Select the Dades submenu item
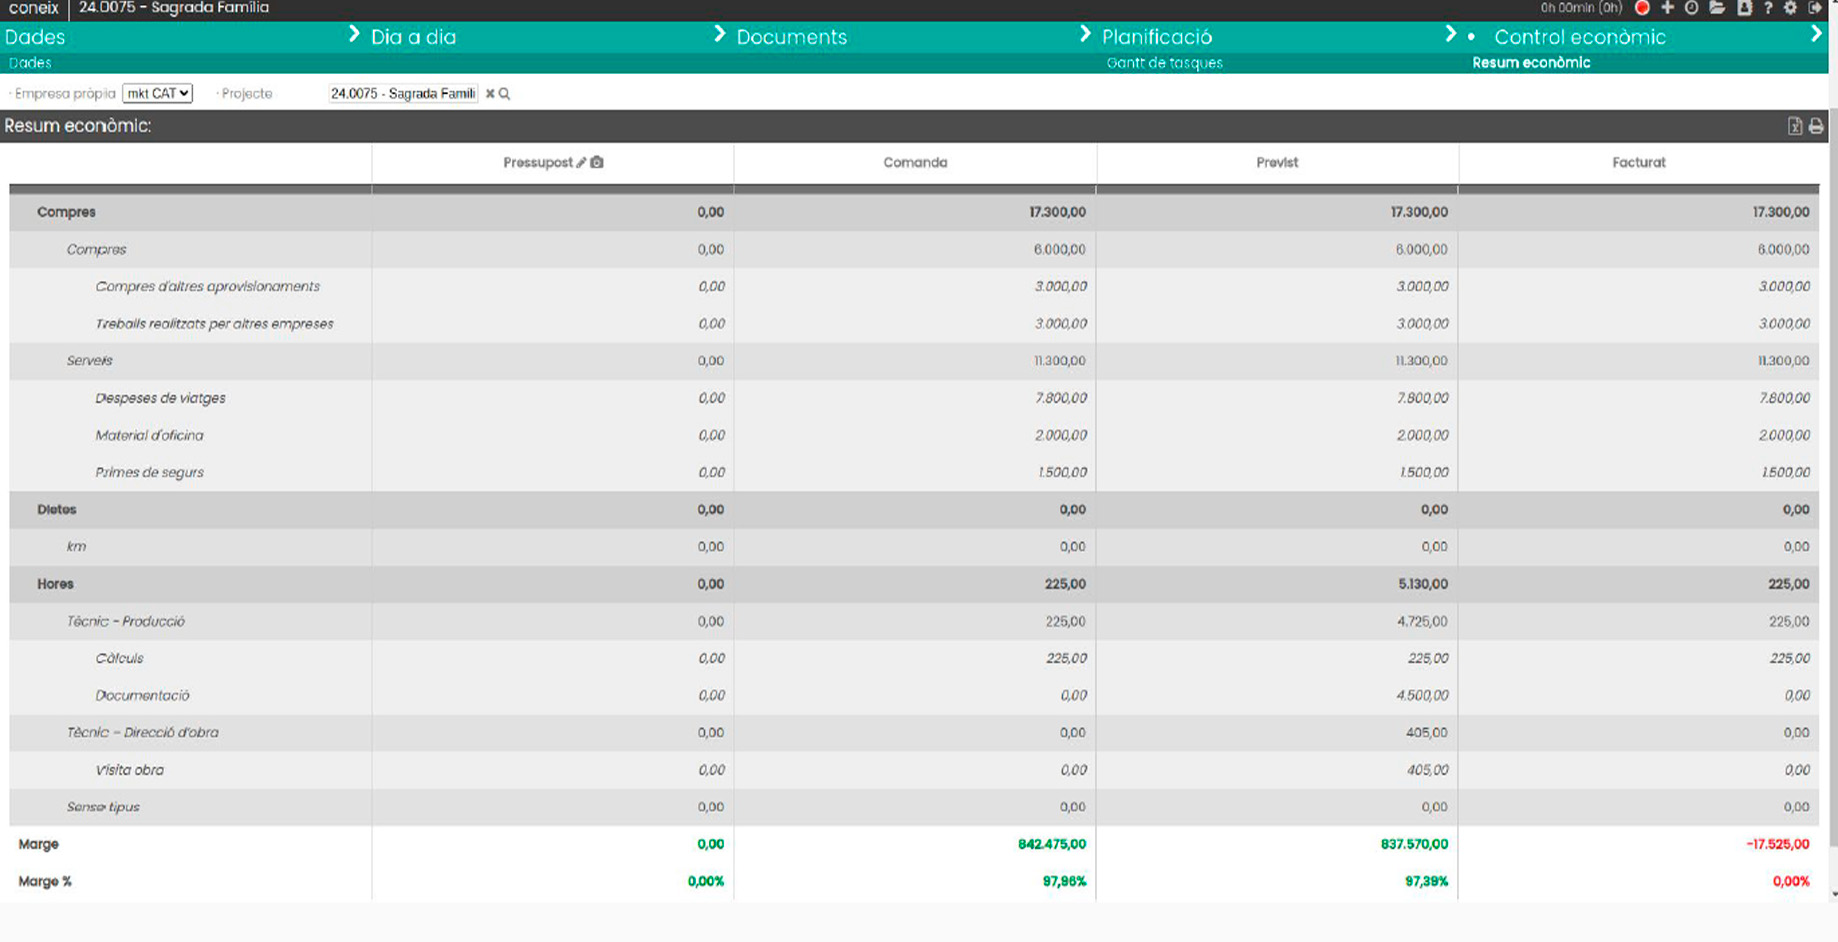 (30, 63)
